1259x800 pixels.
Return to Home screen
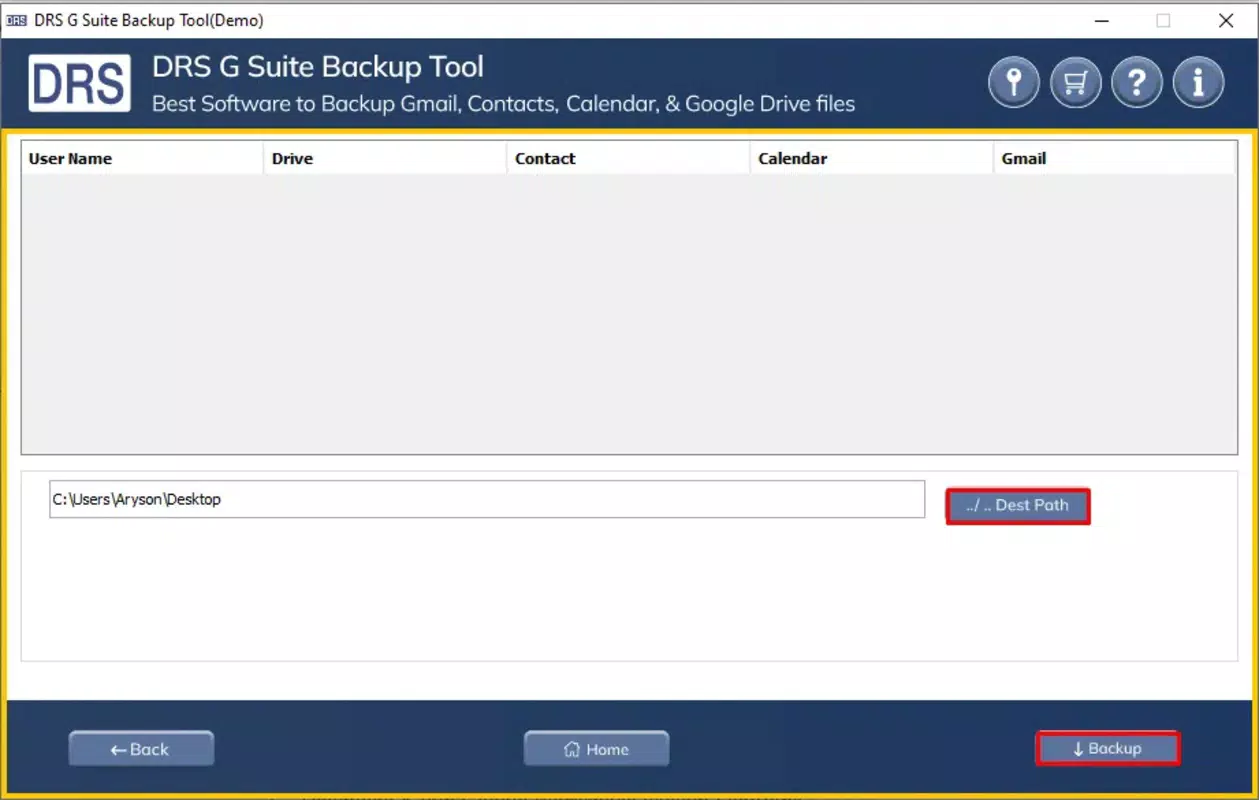pos(597,749)
